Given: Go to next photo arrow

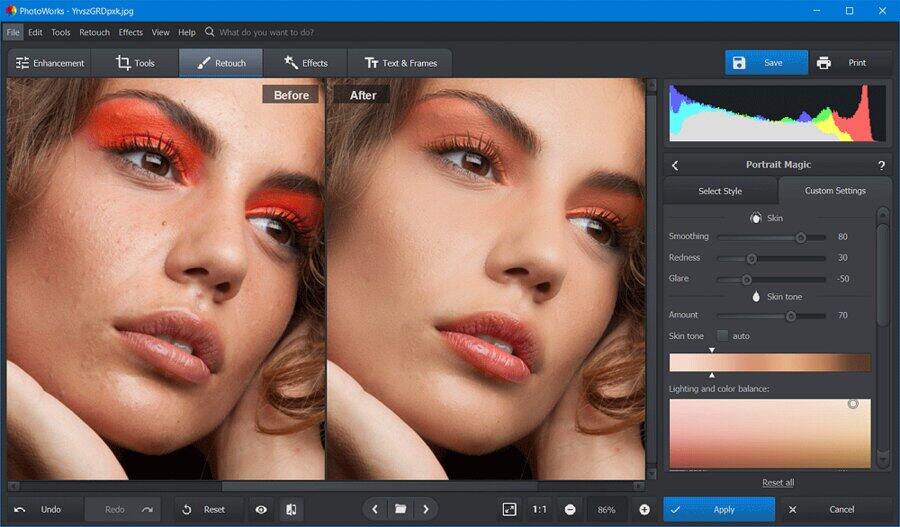Looking at the screenshot, I should pyautogui.click(x=425, y=509).
